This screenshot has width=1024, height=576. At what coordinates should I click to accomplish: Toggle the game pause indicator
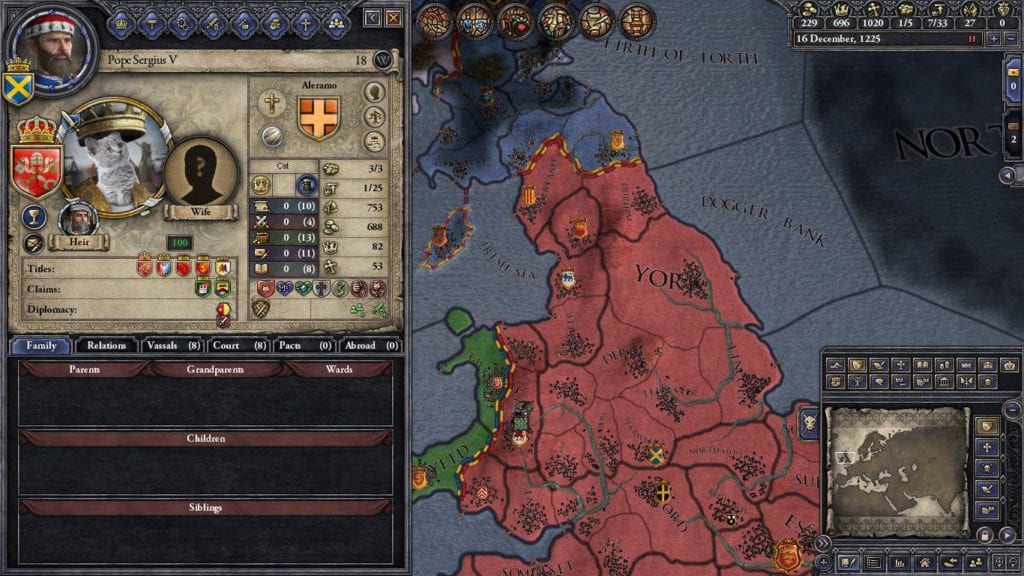click(972, 39)
